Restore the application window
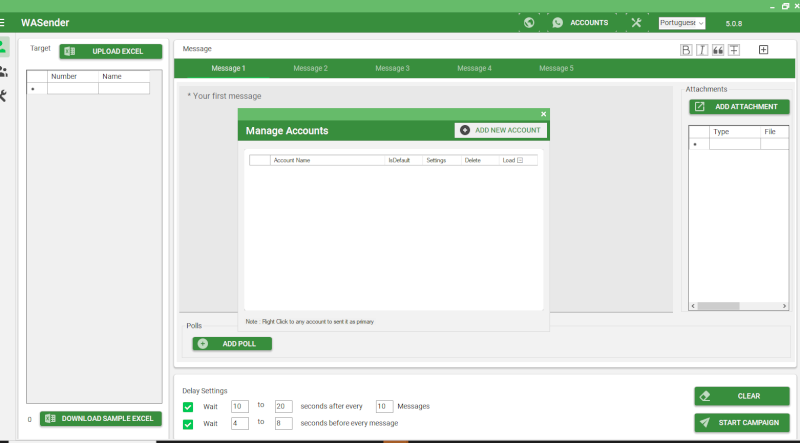This screenshot has width=800, height=443. click(786, 6)
